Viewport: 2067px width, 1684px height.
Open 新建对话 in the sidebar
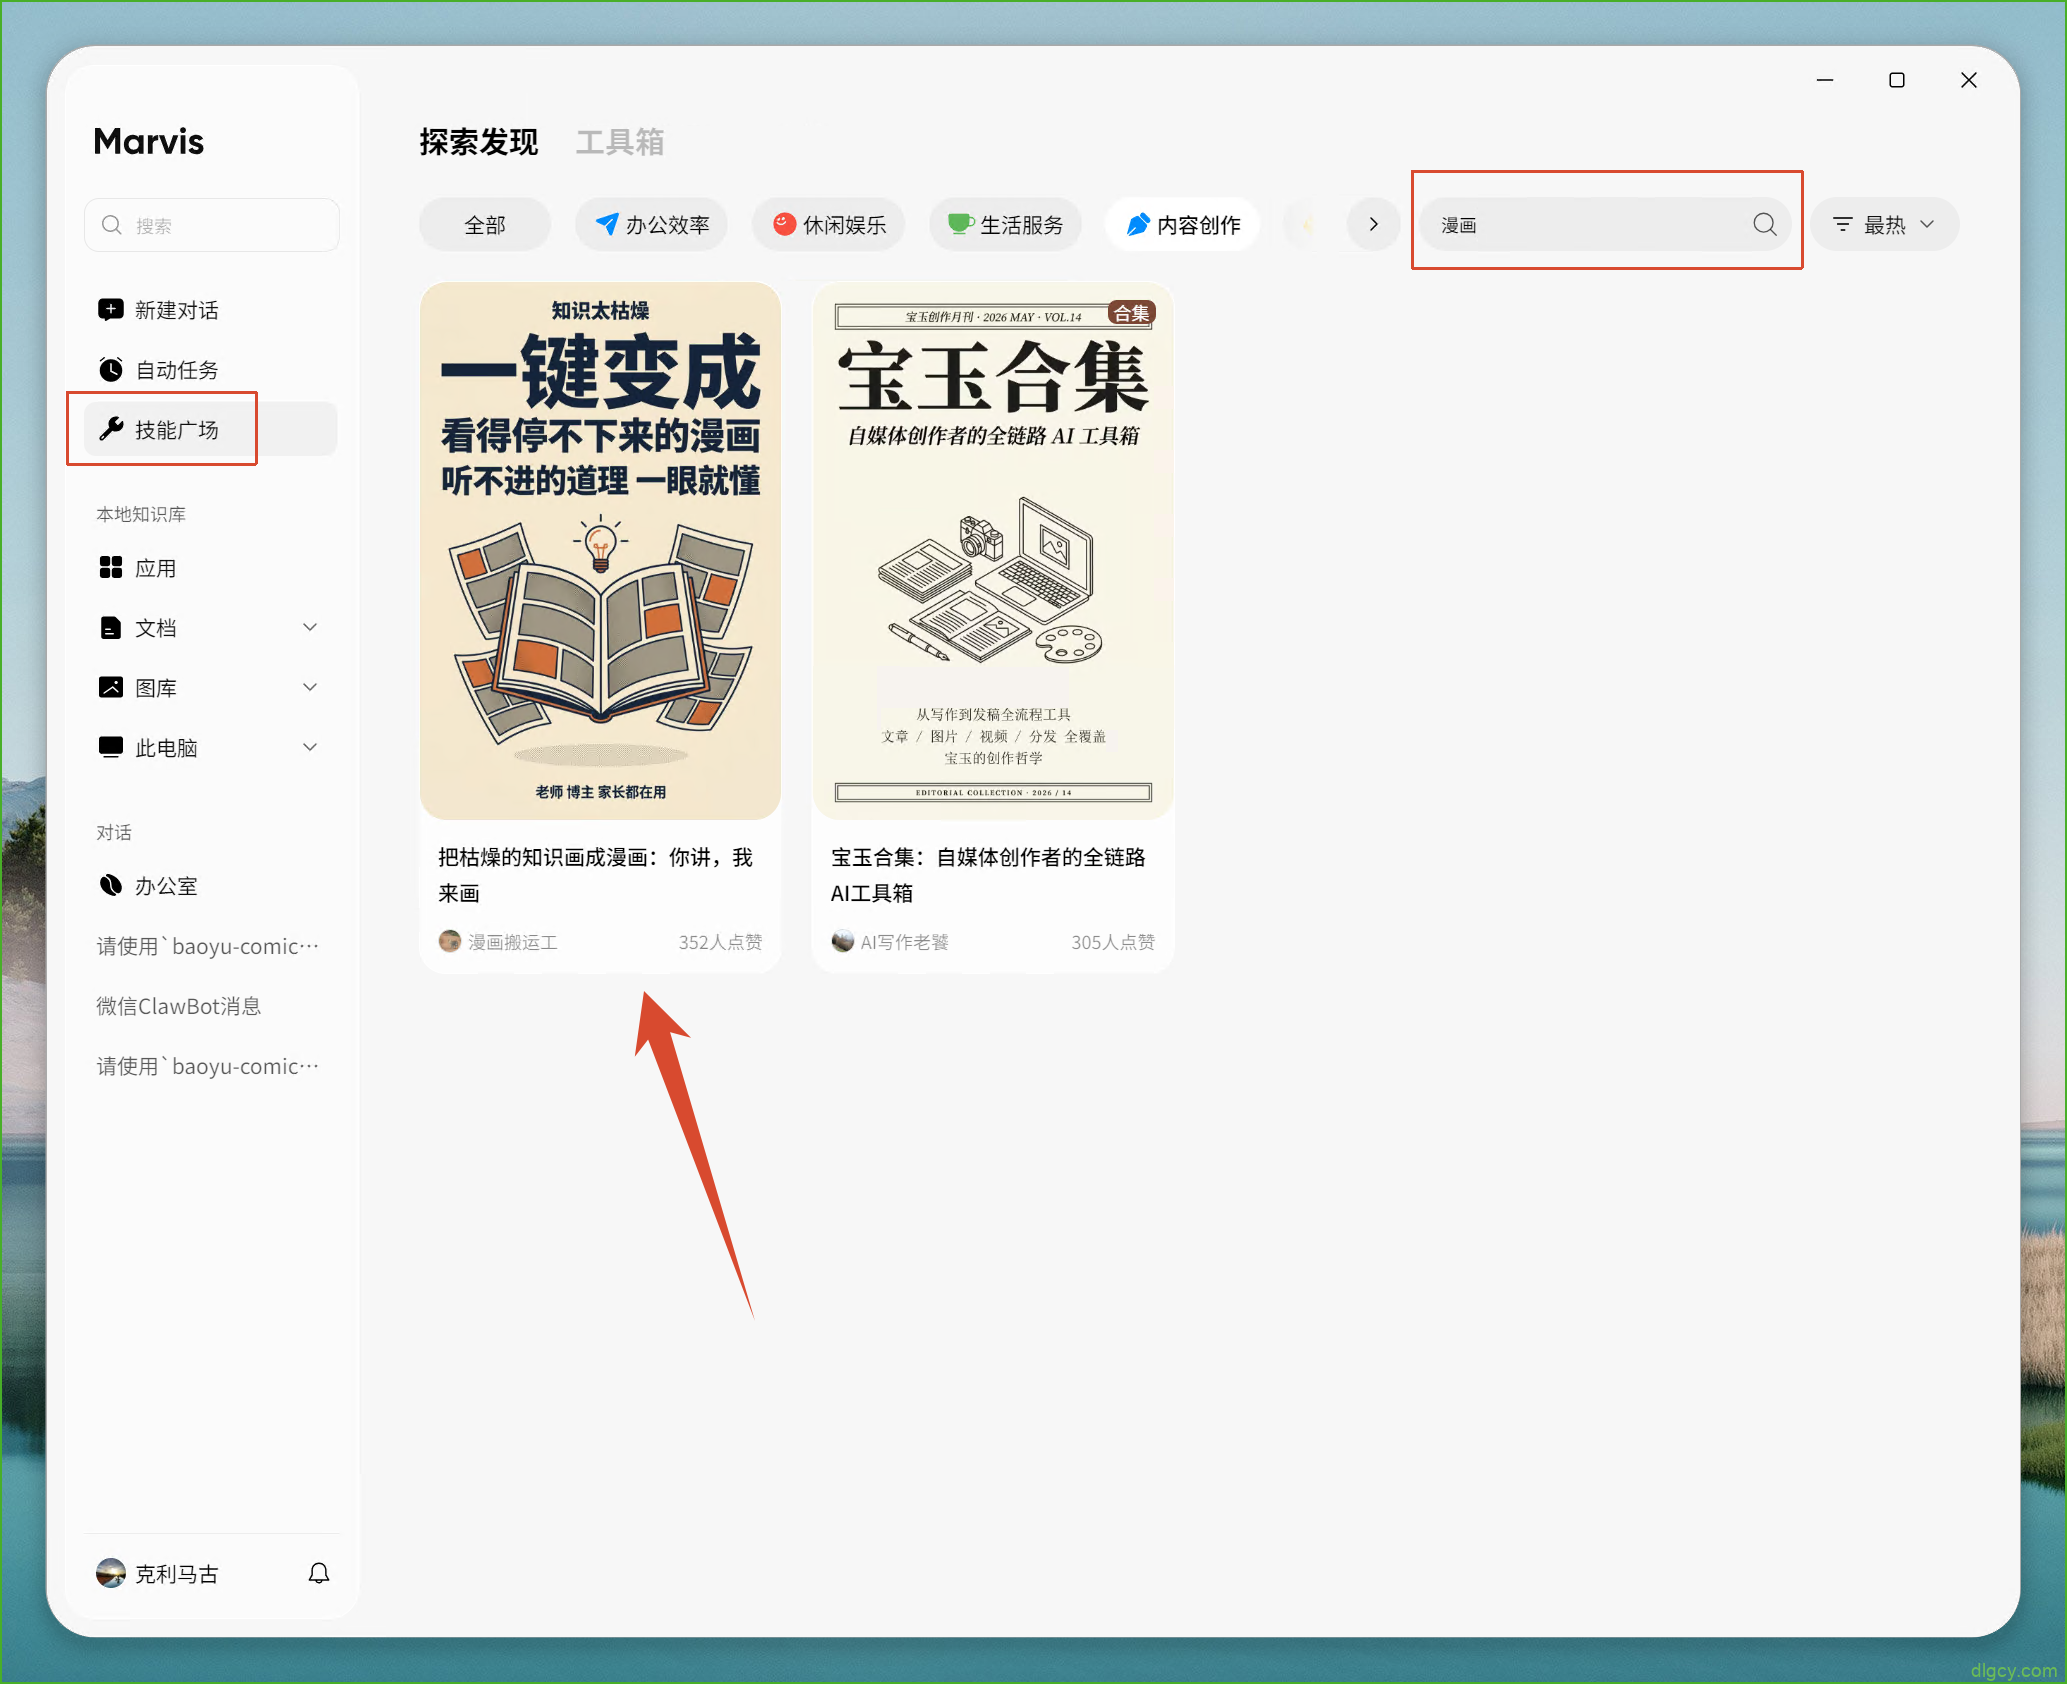[x=211, y=310]
